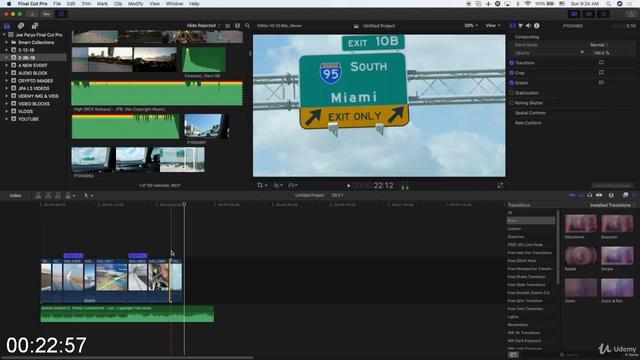This screenshot has width=640, height=360.
Task: Open the Modify menu
Action: point(136,4)
